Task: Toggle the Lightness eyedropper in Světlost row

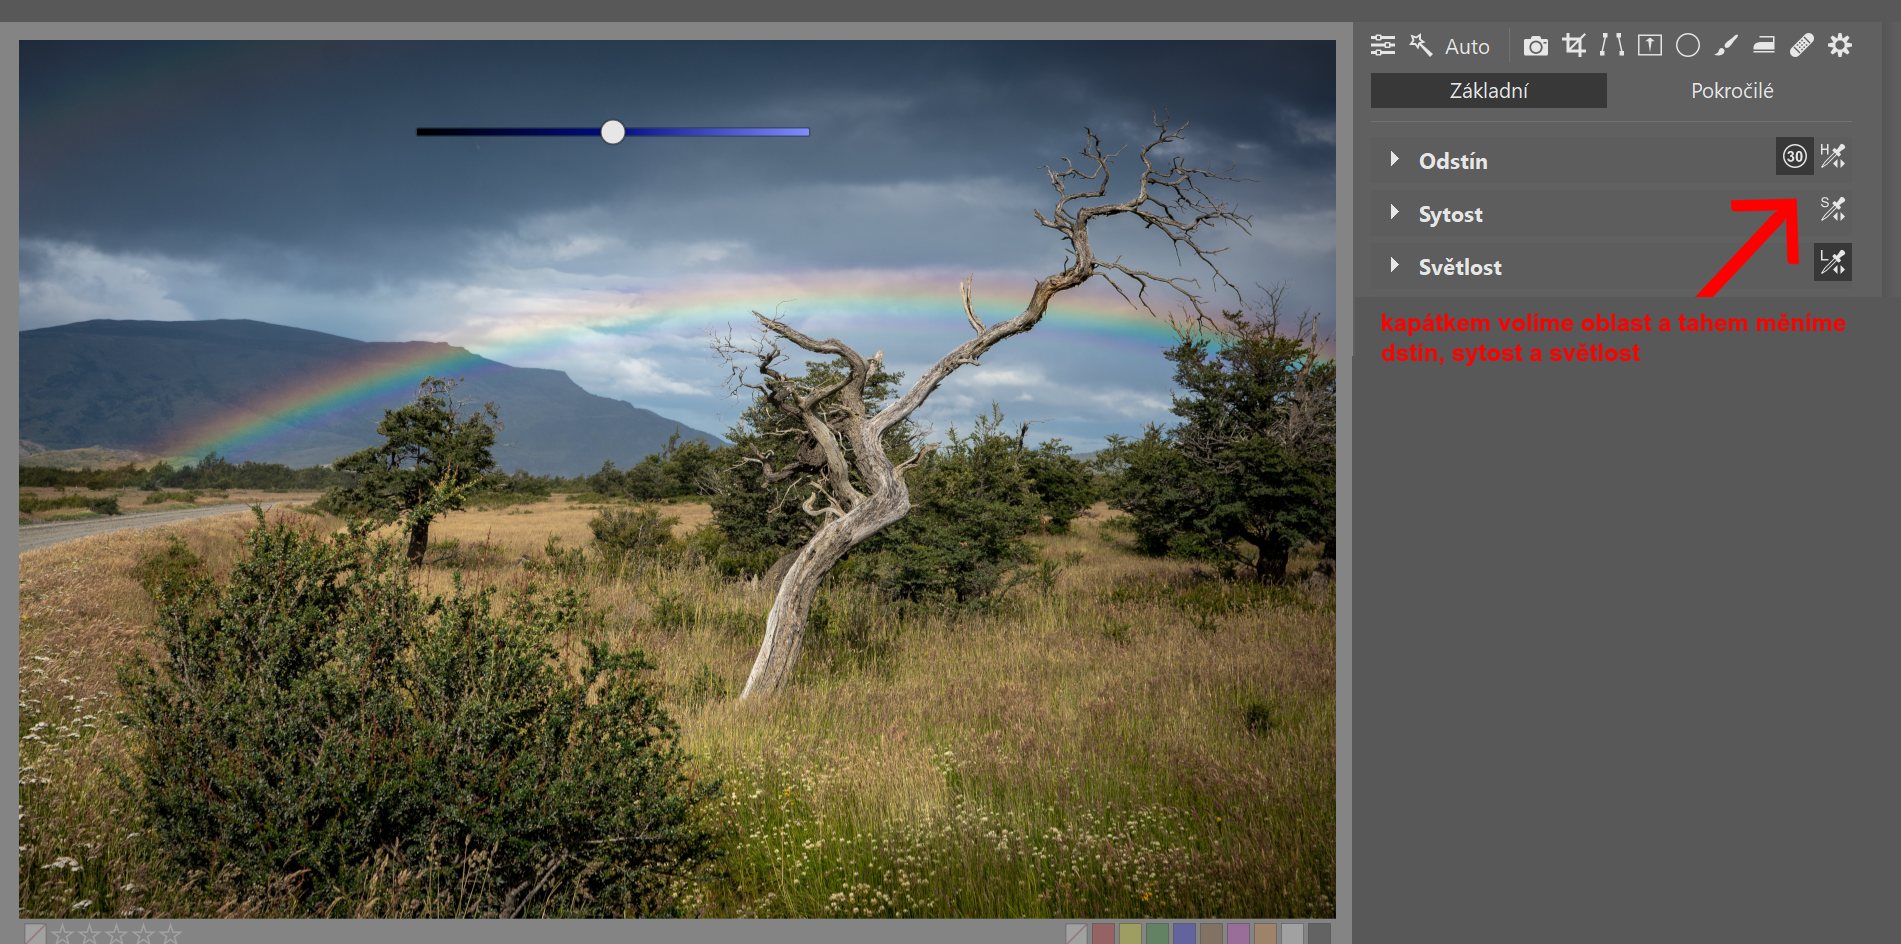Action: click(x=1833, y=262)
